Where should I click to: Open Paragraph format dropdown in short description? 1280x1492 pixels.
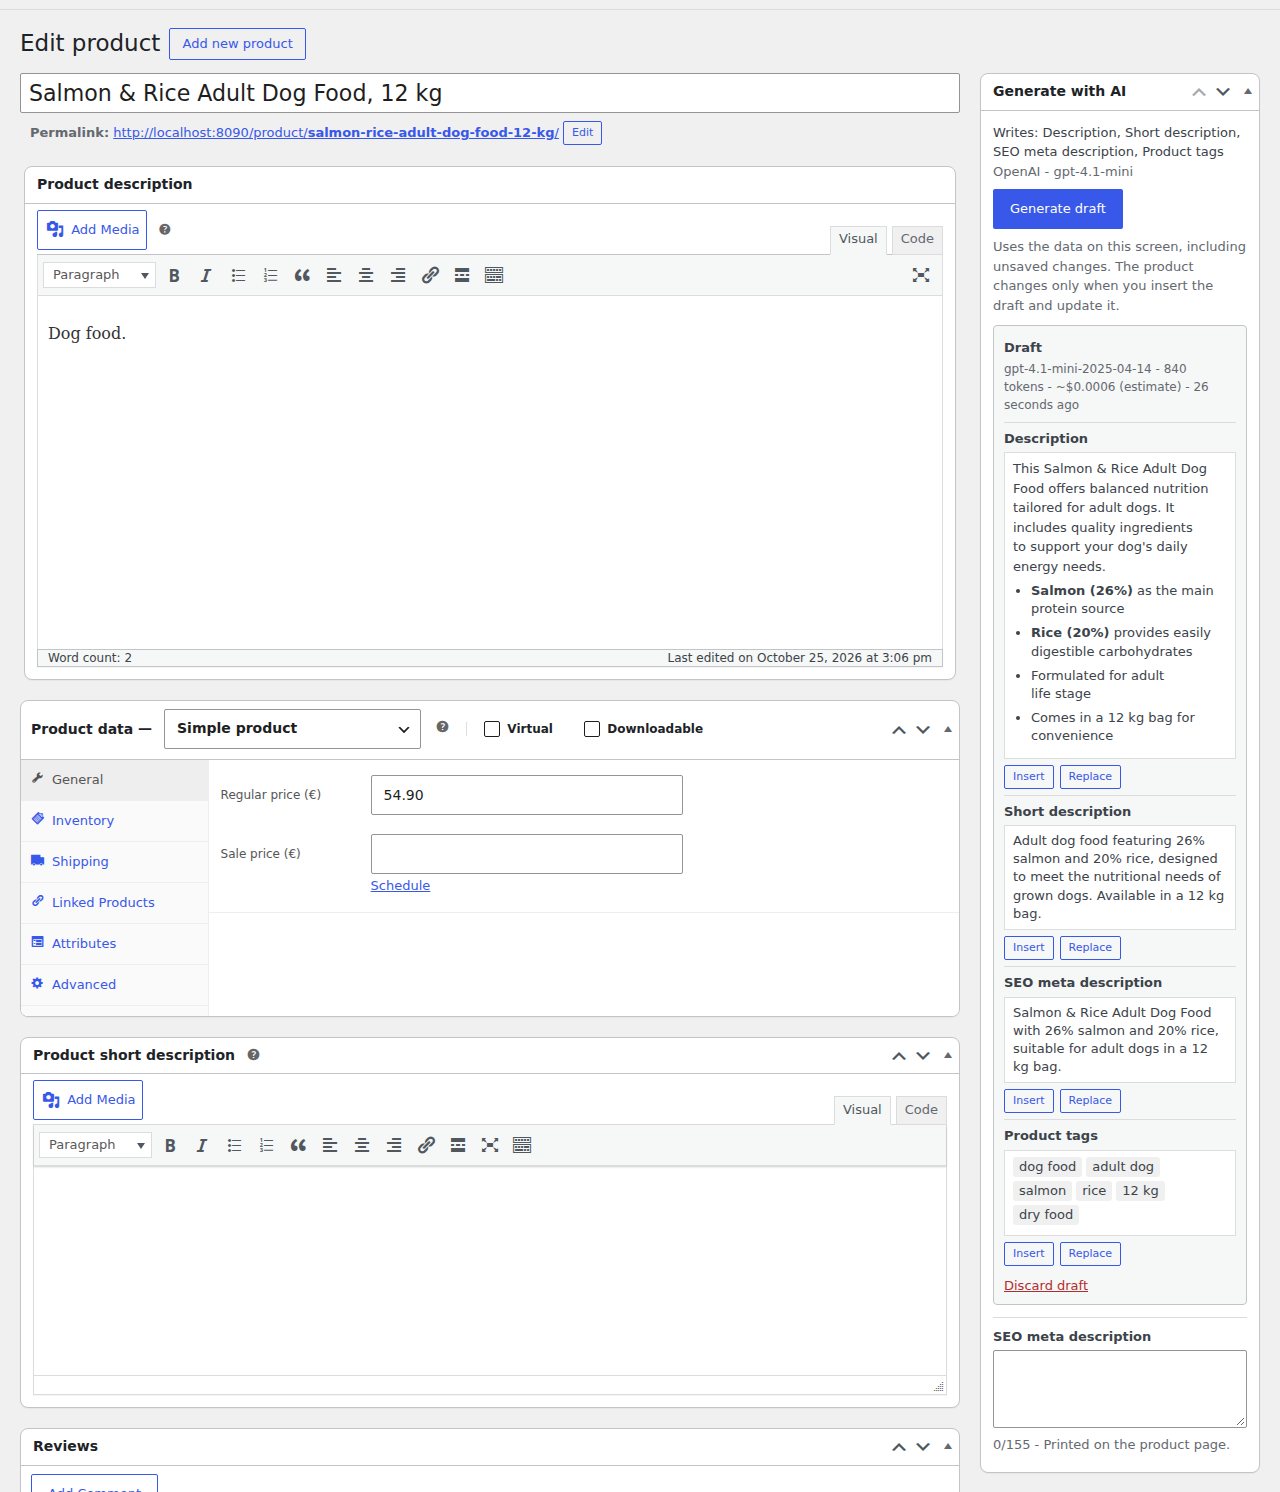(95, 1145)
